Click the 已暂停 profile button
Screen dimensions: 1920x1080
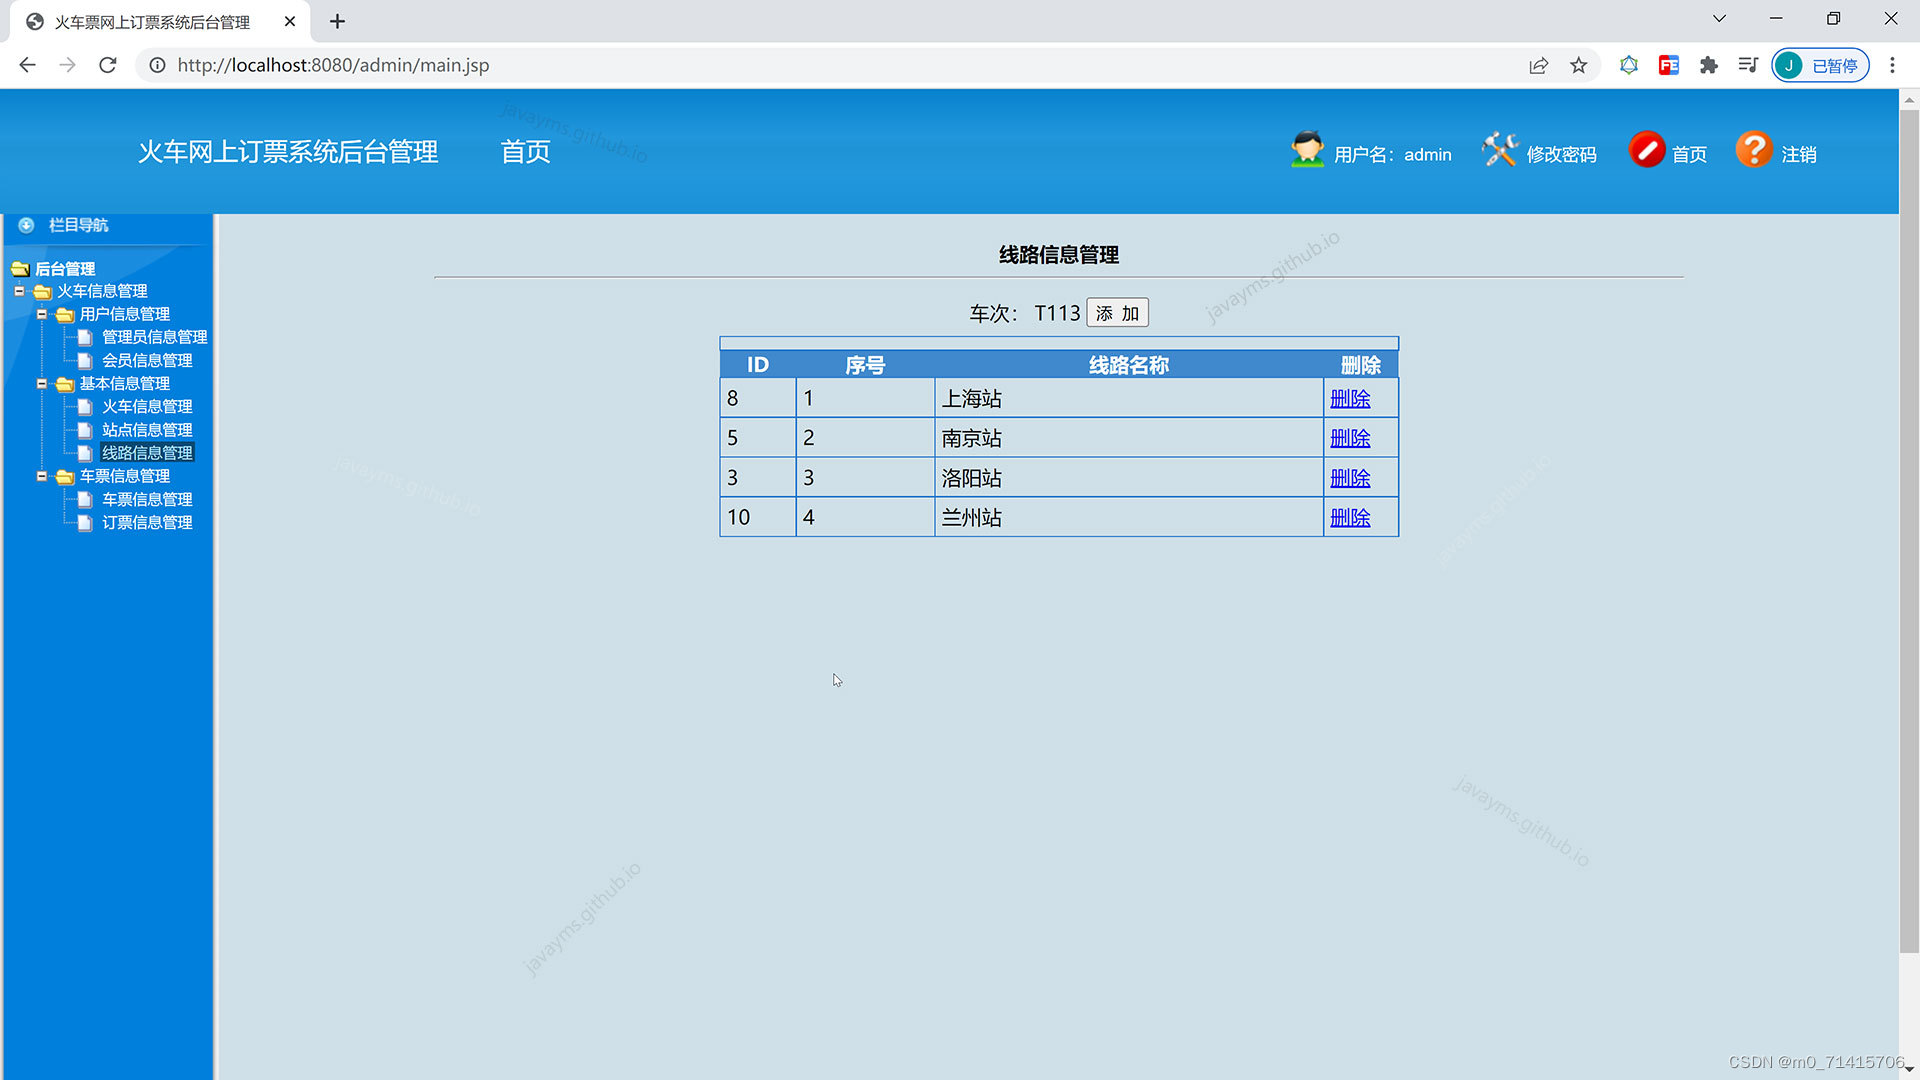coord(1820,65)
